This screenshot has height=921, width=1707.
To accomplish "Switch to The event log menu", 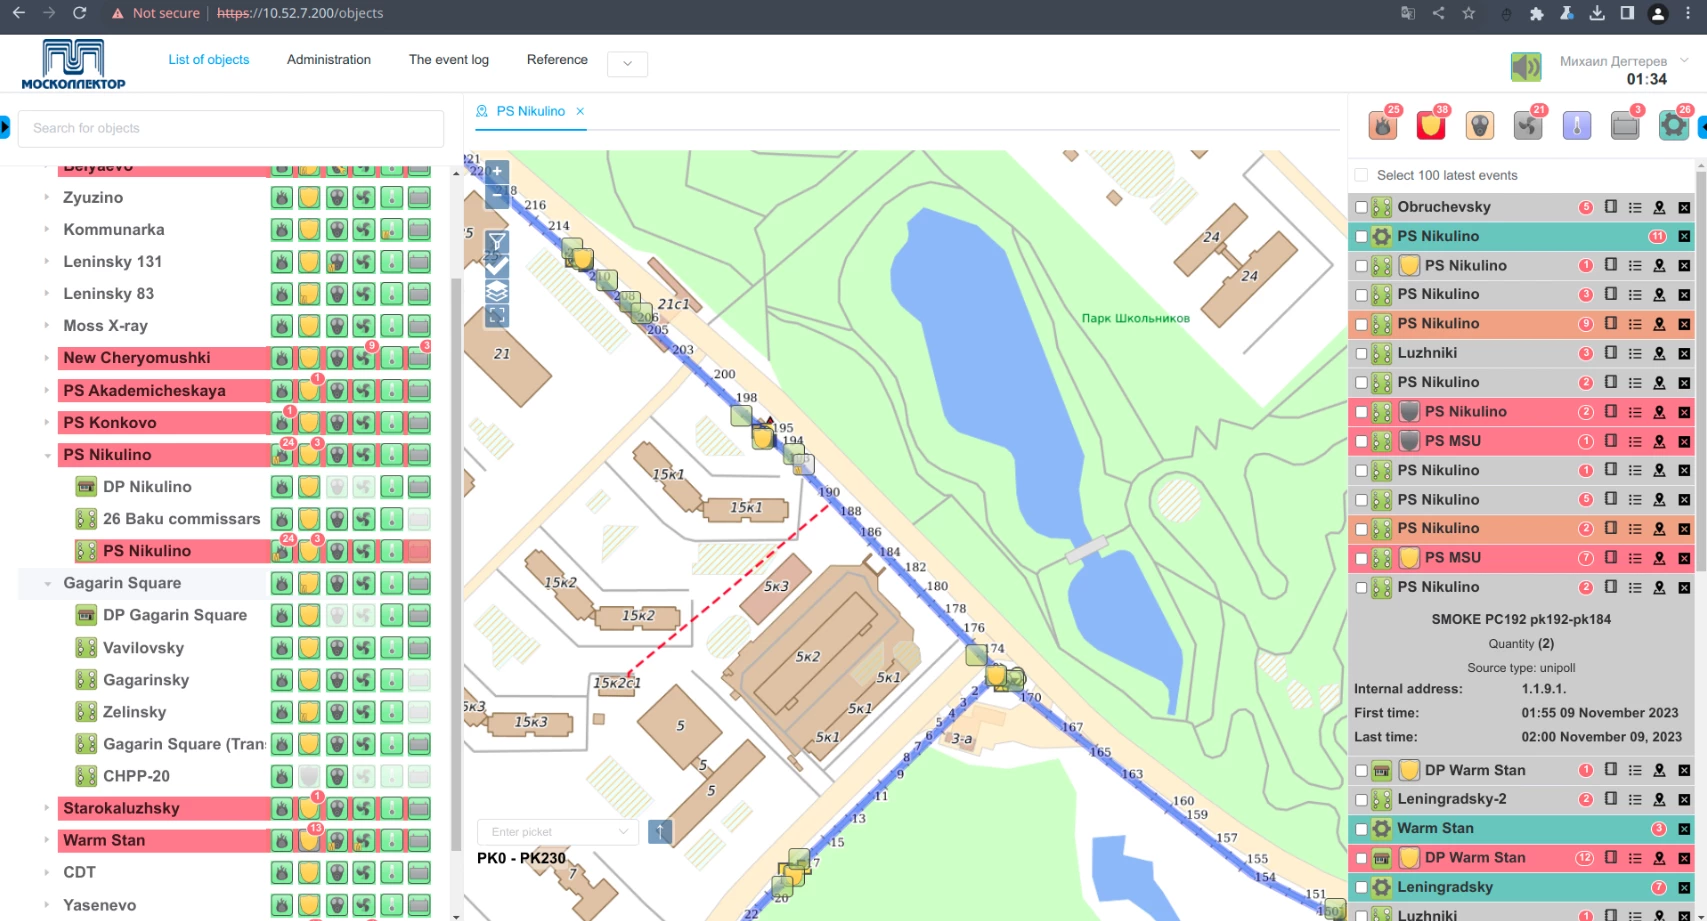I will point(448,60).
